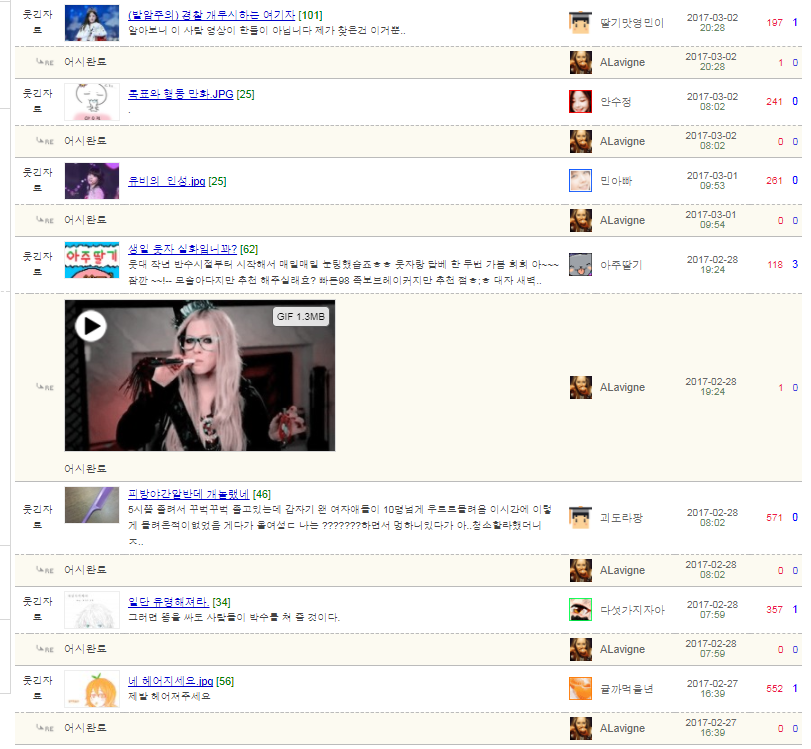Open the cartoon face thumbnail of .JPG [25] post
Viewport: 811px width, 749px height.
tap(92, 102)
